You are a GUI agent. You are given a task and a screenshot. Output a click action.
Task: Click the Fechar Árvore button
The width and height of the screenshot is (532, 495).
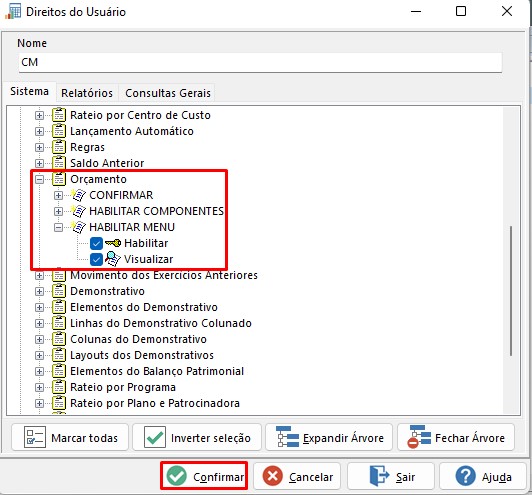point(456,437)
